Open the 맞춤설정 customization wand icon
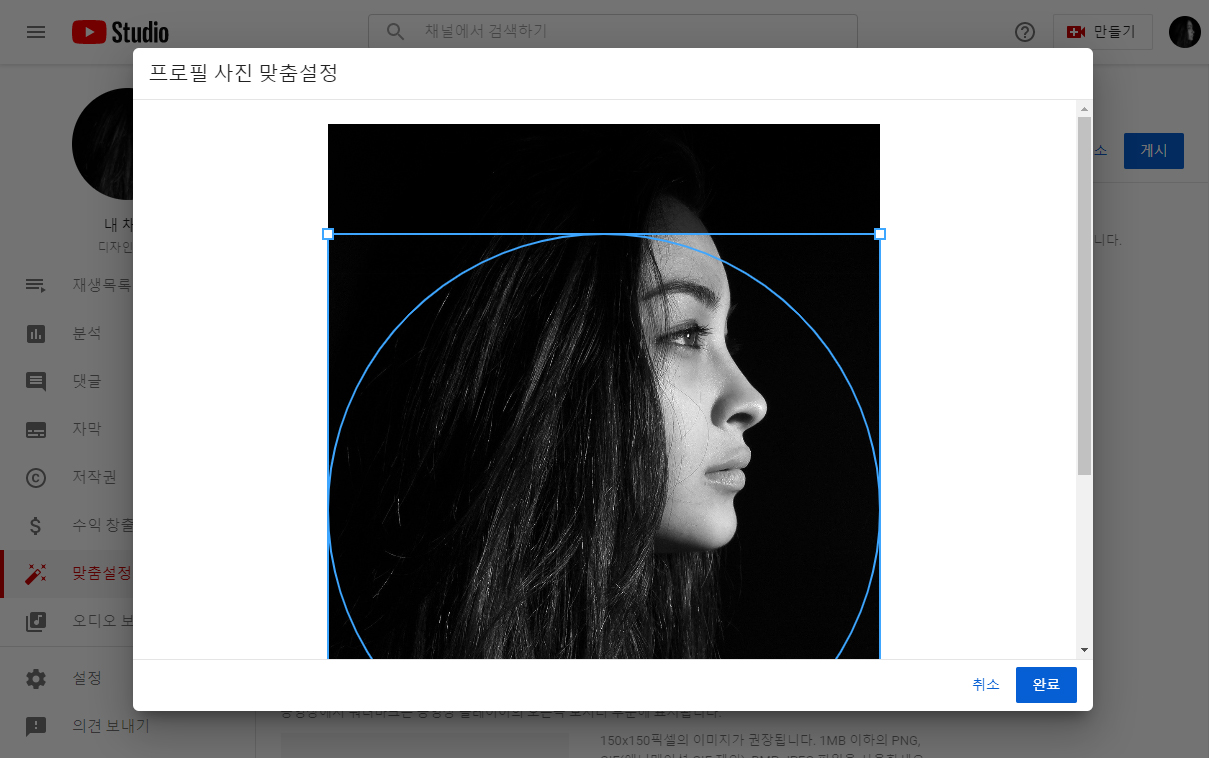 pyautogui.click(x=36, y=574)
